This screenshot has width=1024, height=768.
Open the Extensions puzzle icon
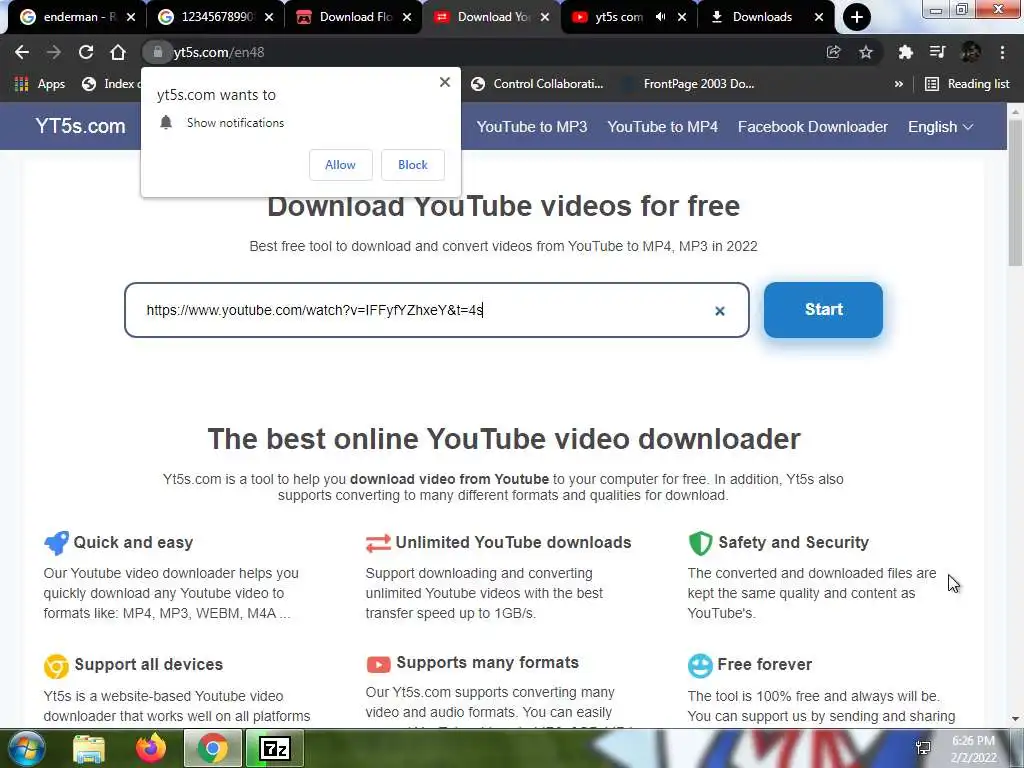coord(905,52)
